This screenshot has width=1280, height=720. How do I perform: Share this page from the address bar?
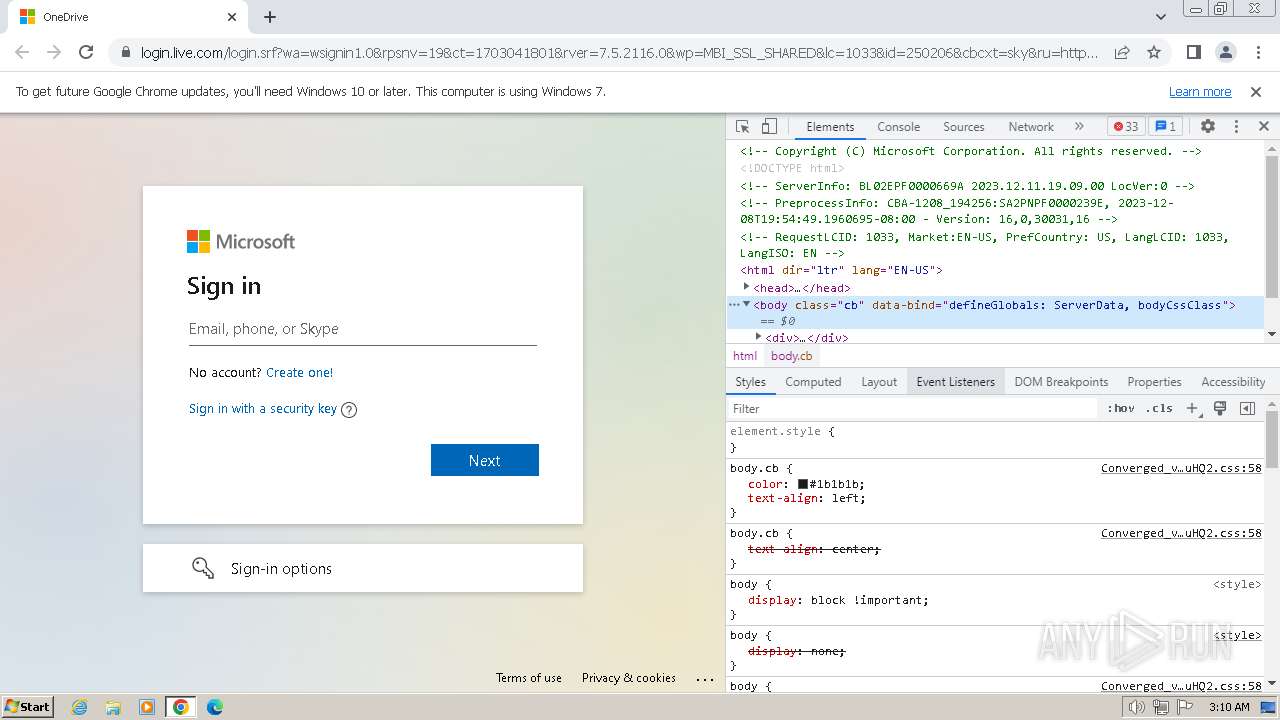point(1122,52)
